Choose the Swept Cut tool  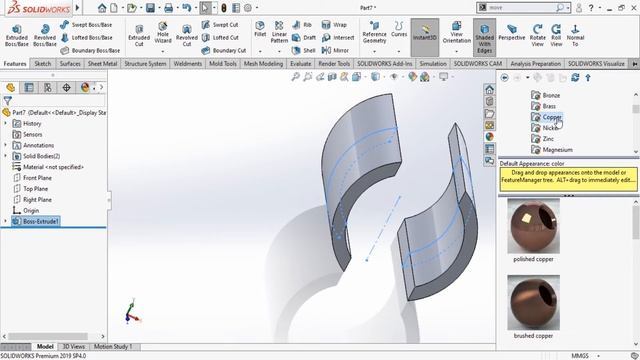point(220,25)
